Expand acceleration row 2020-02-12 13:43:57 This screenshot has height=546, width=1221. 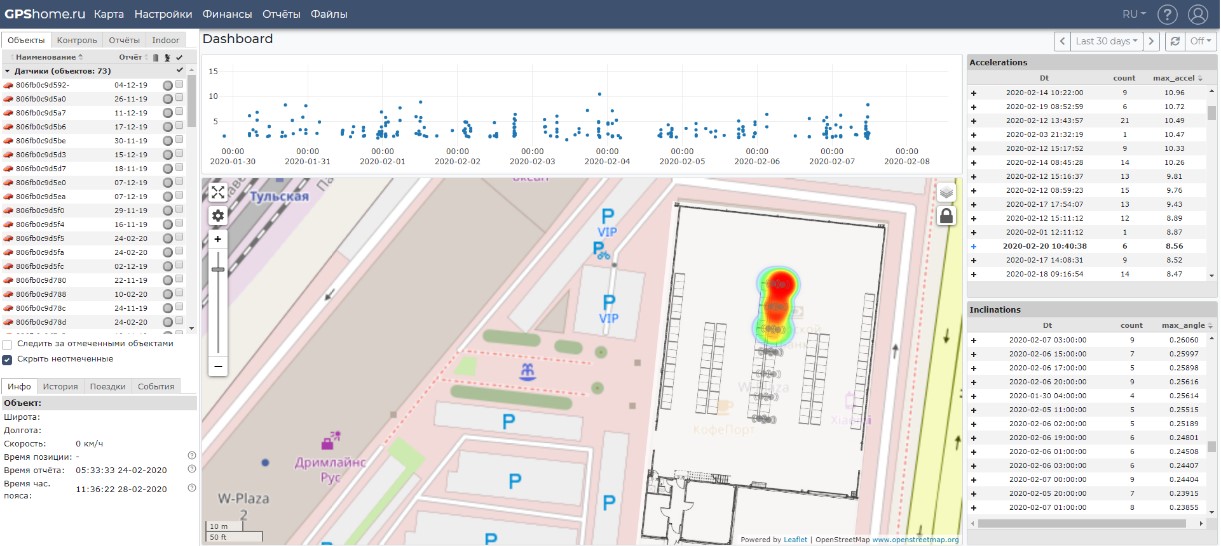(973, 120)
